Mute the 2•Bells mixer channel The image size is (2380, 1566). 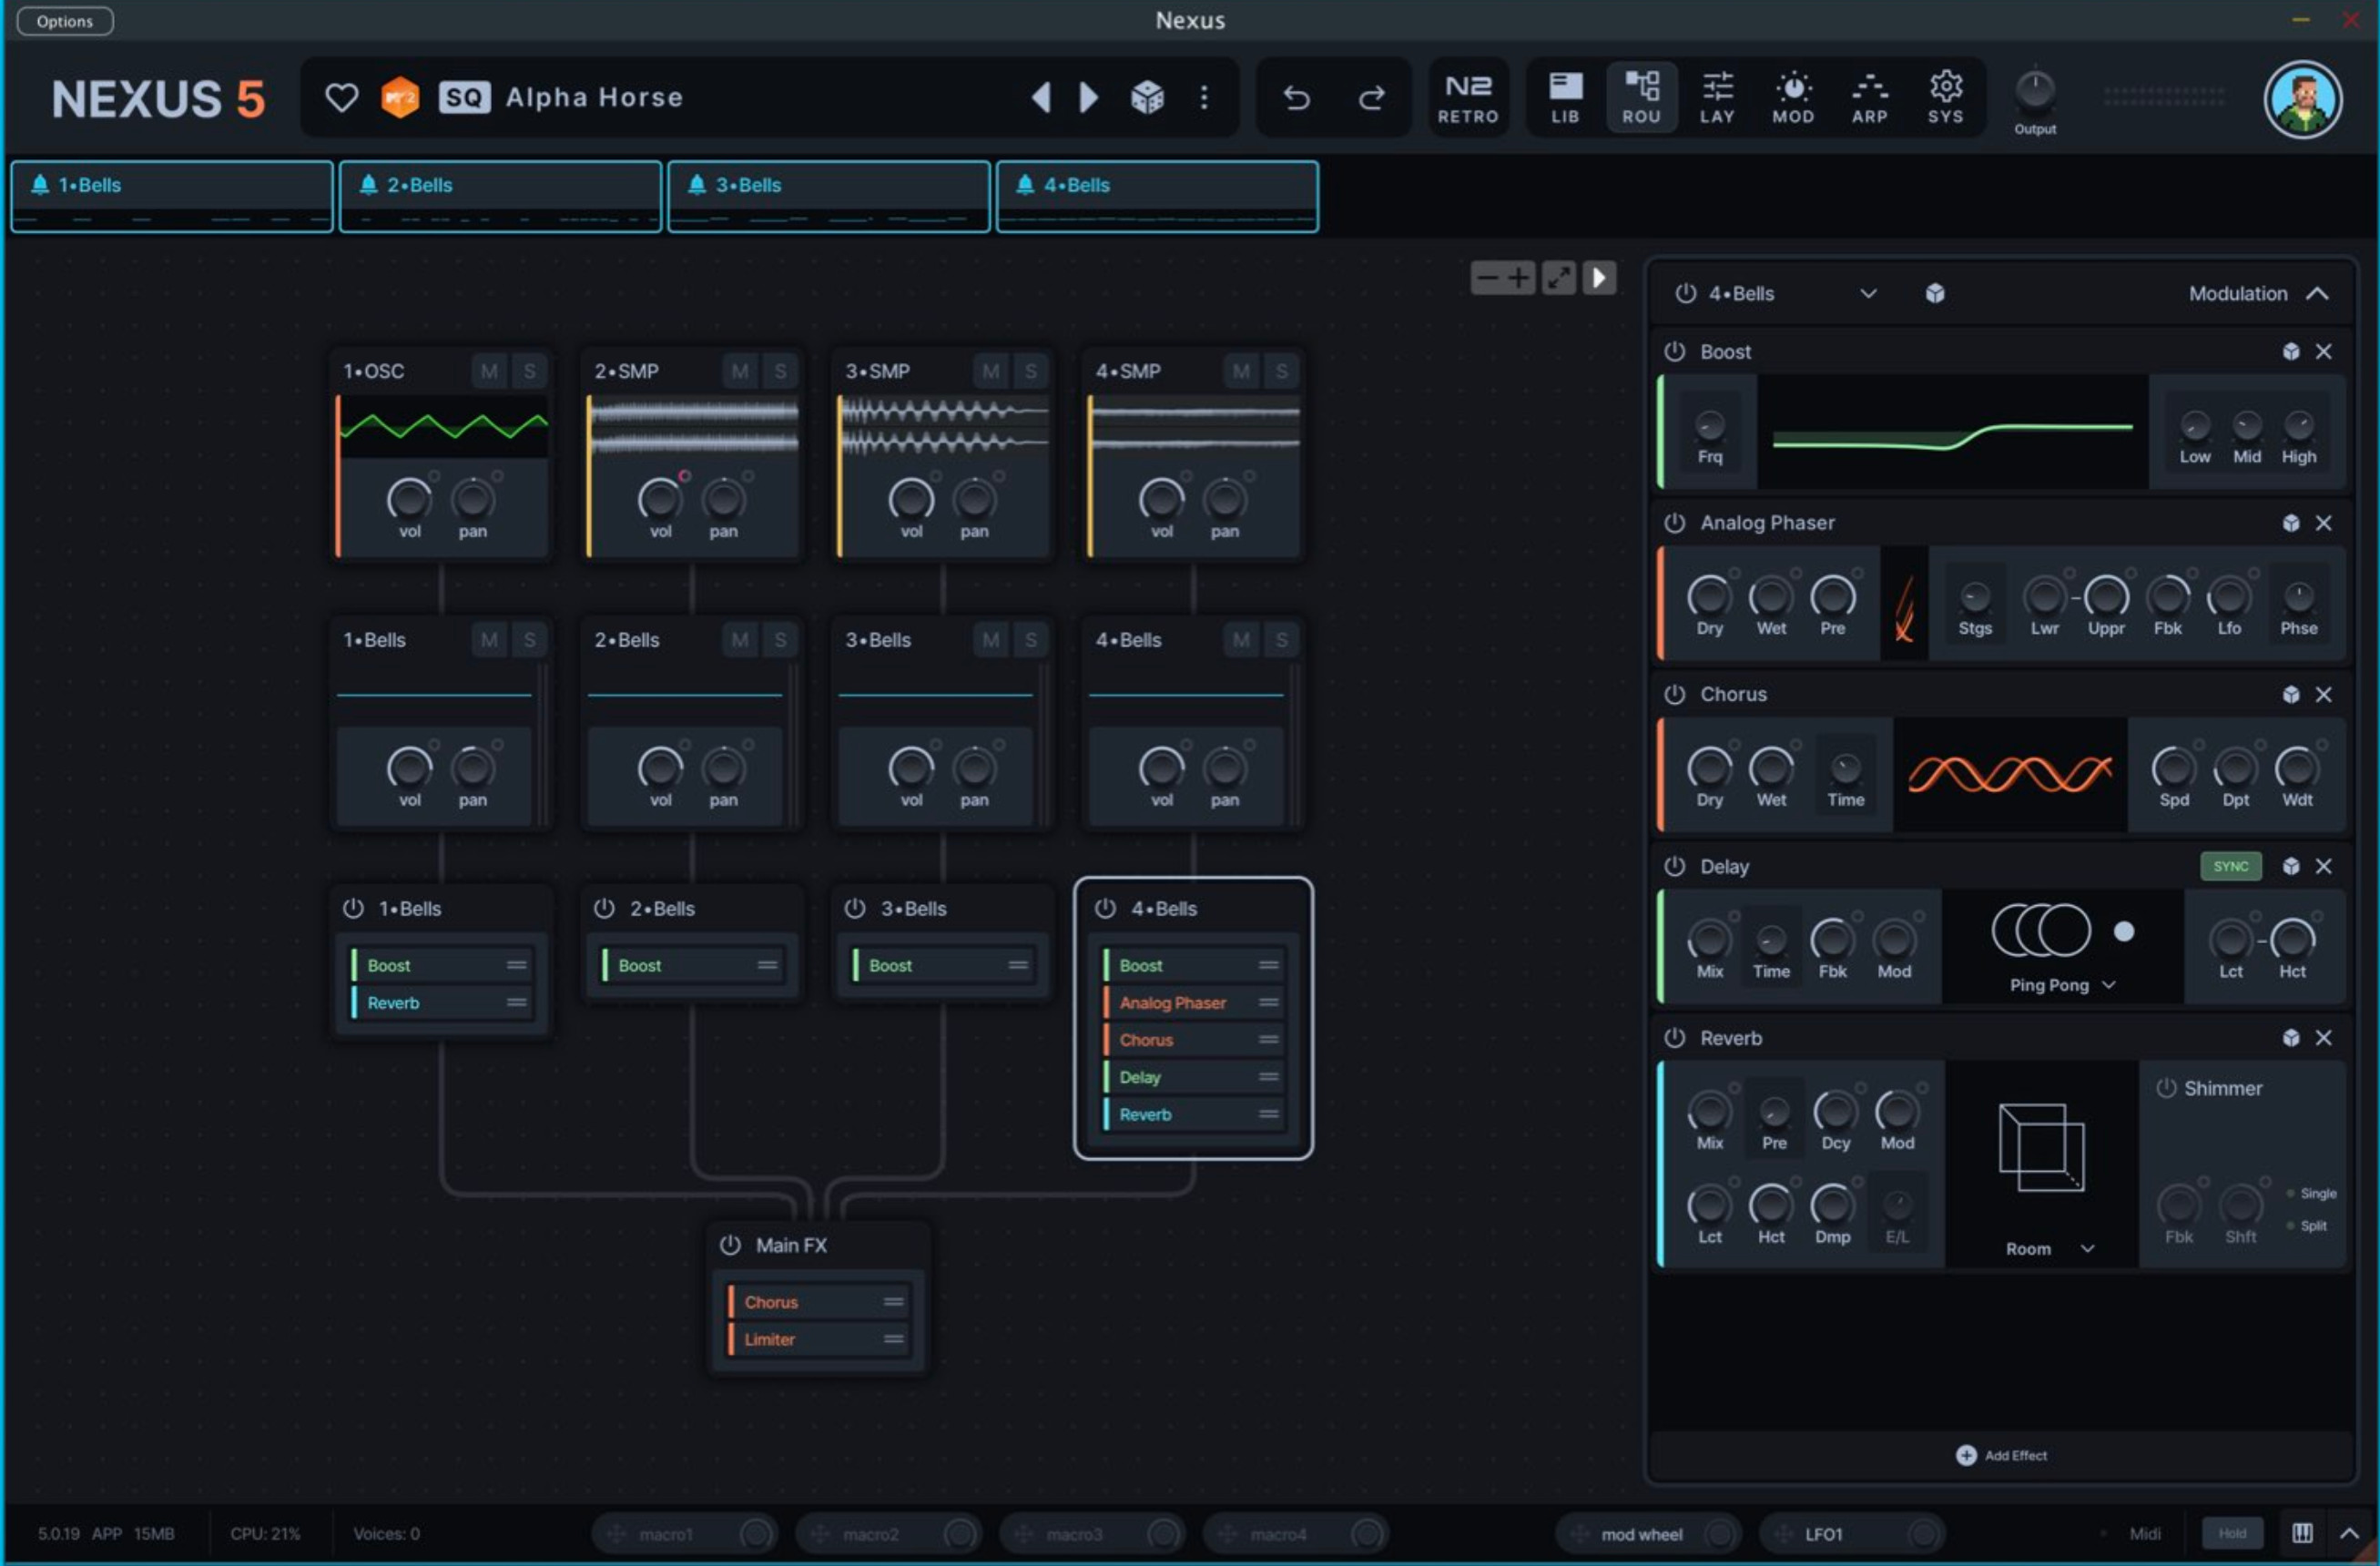coord(740,640)
